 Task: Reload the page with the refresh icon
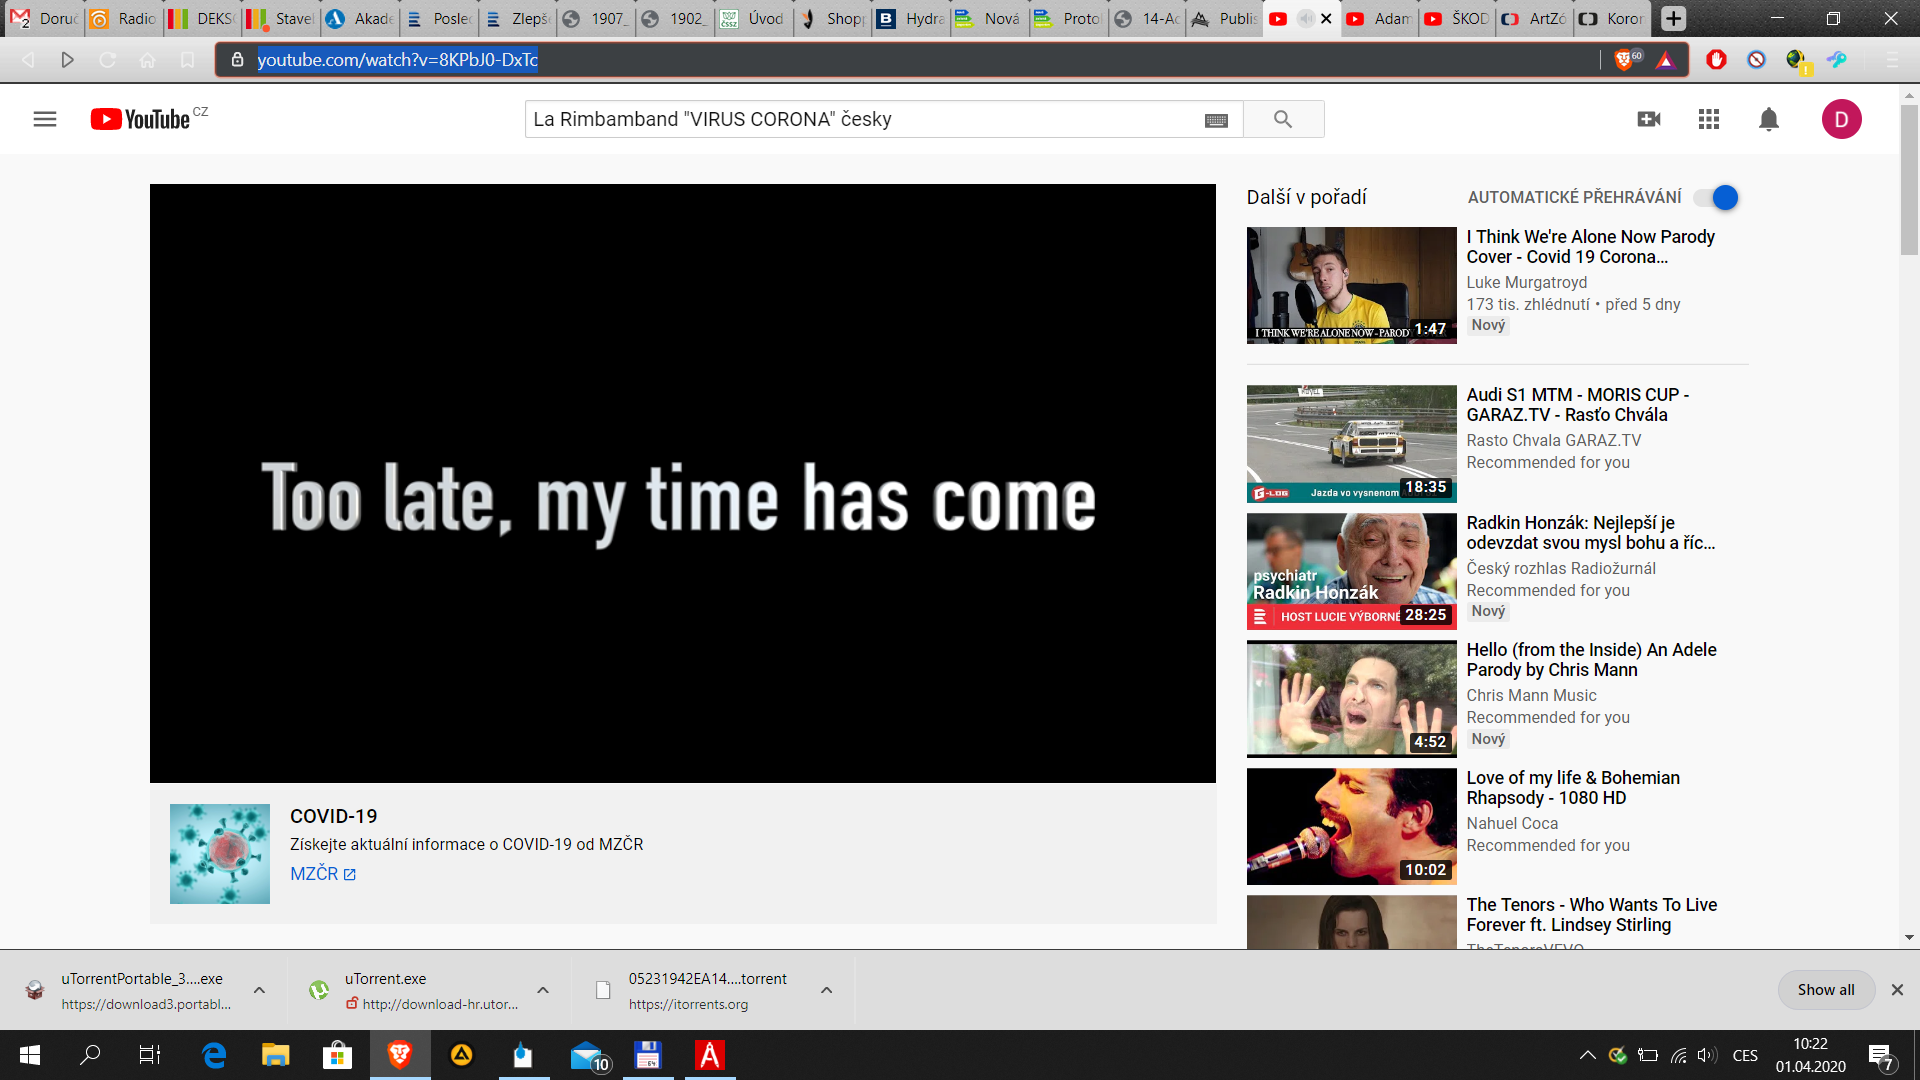[107, 60]
